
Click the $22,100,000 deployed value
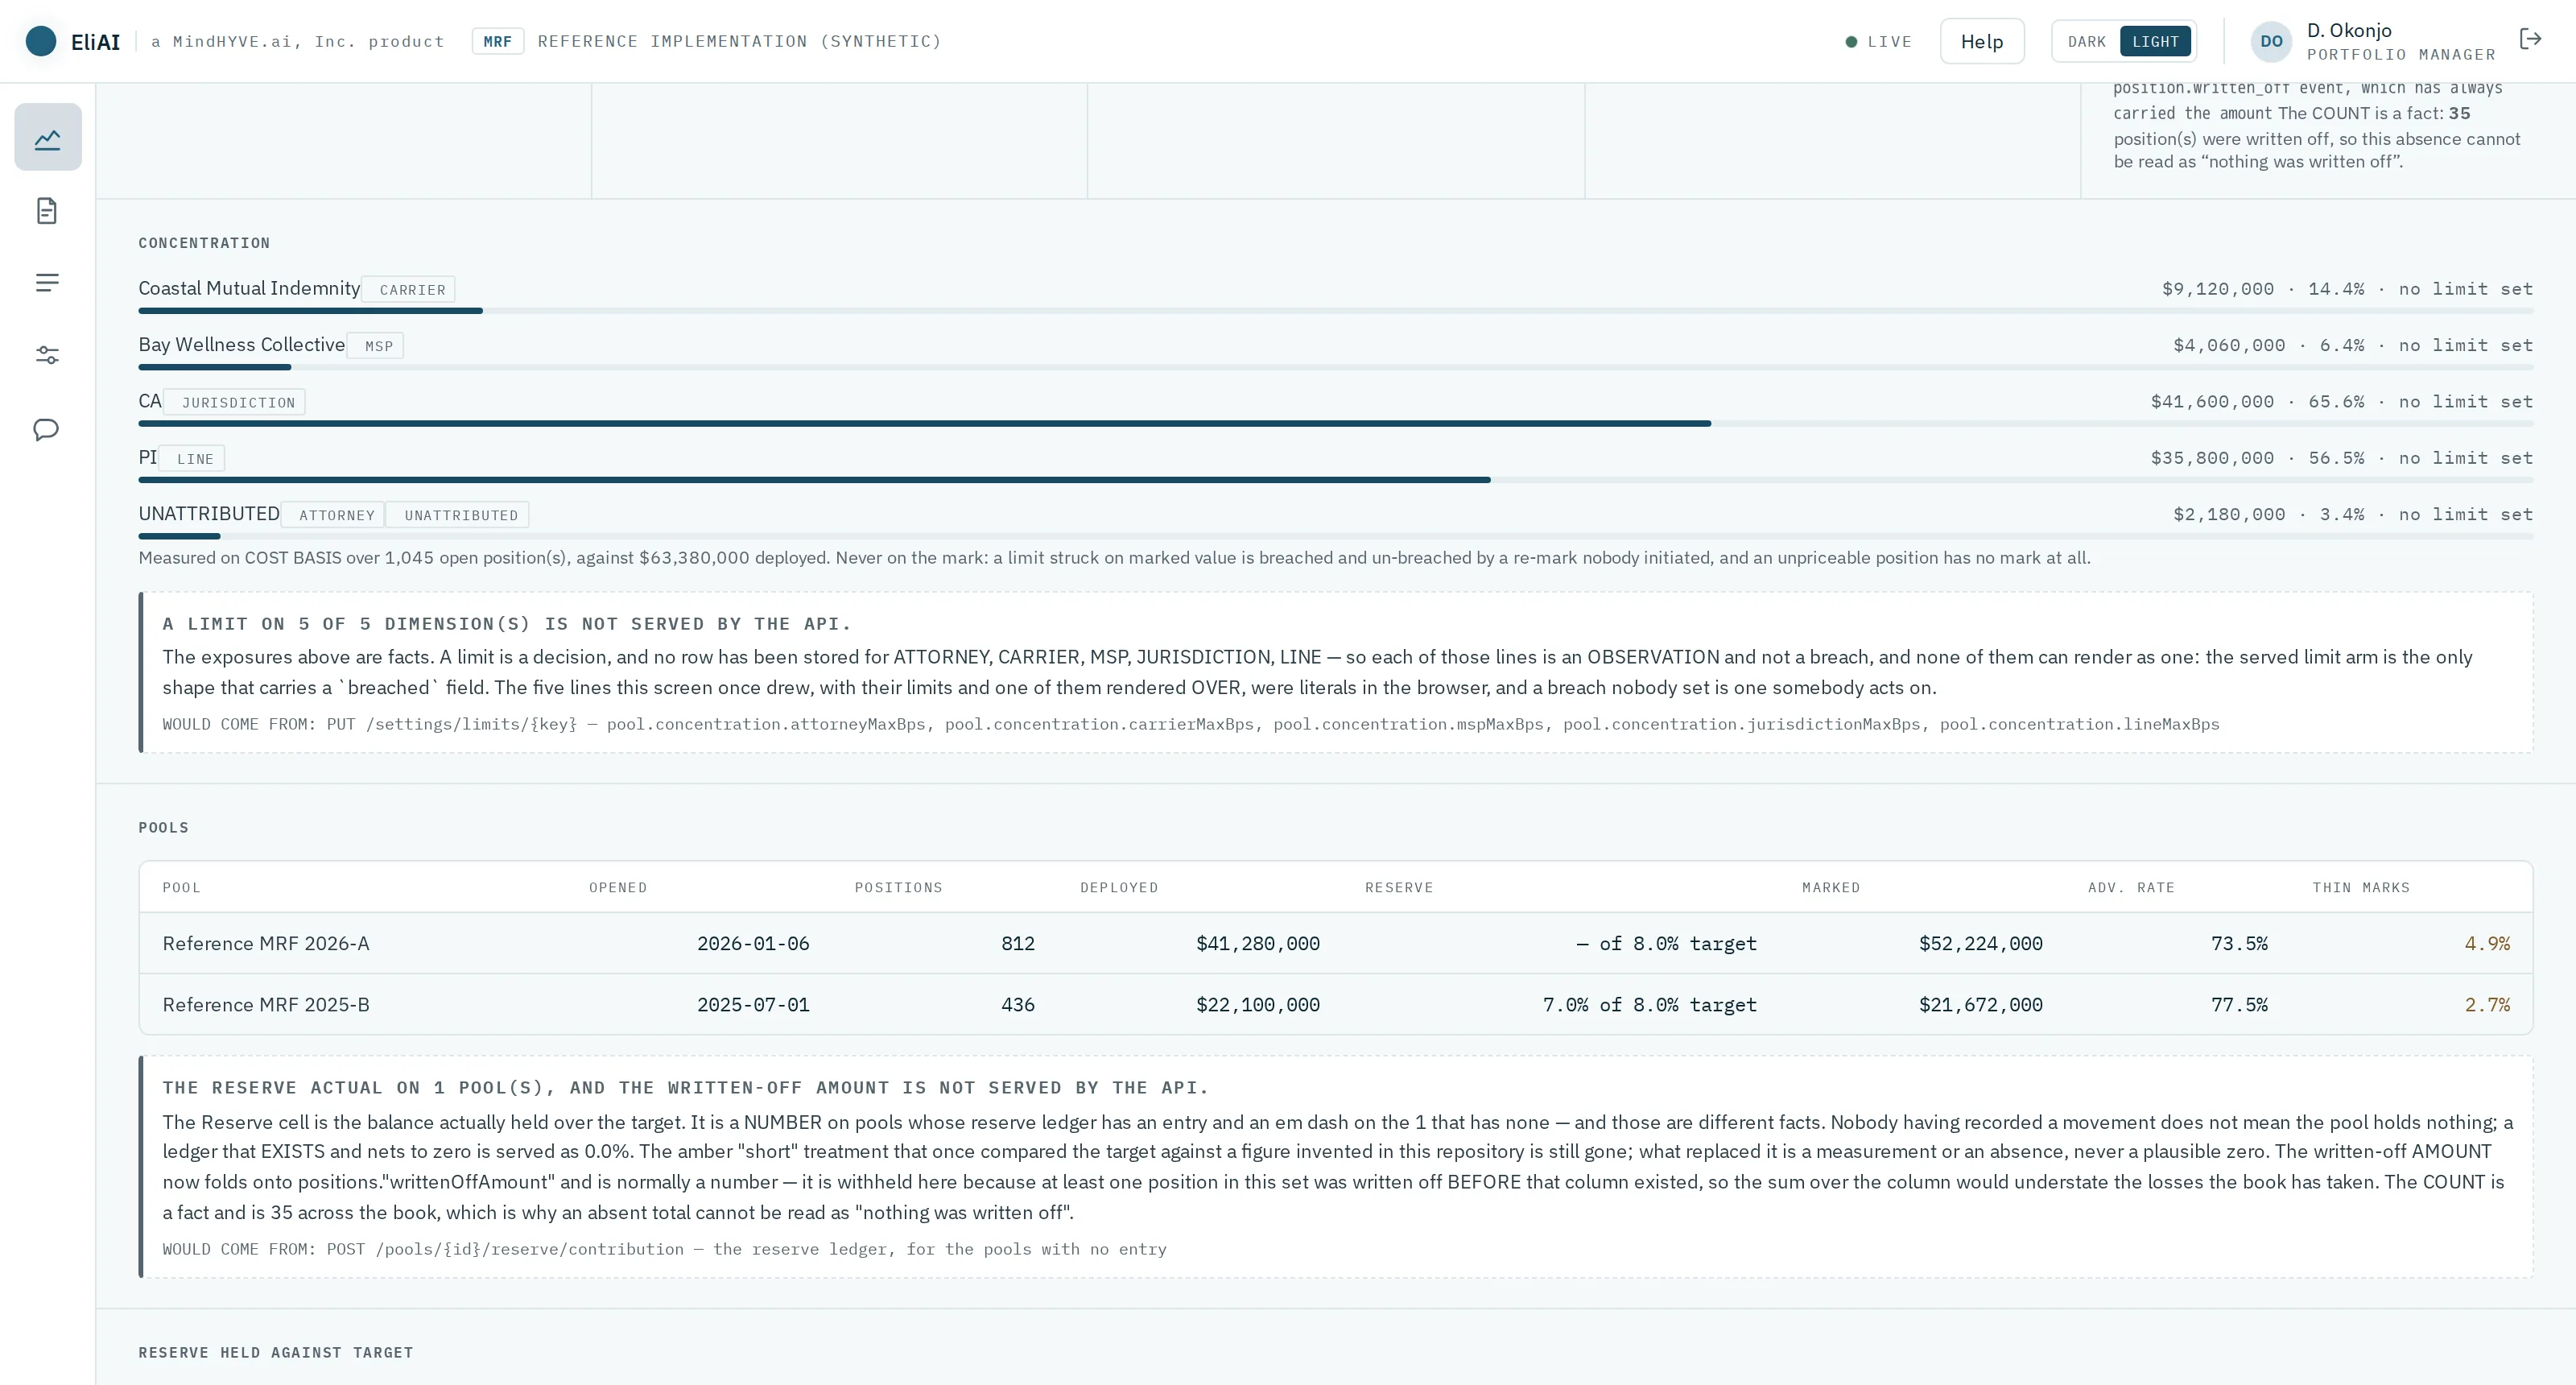click(x=1257, y=1004)
